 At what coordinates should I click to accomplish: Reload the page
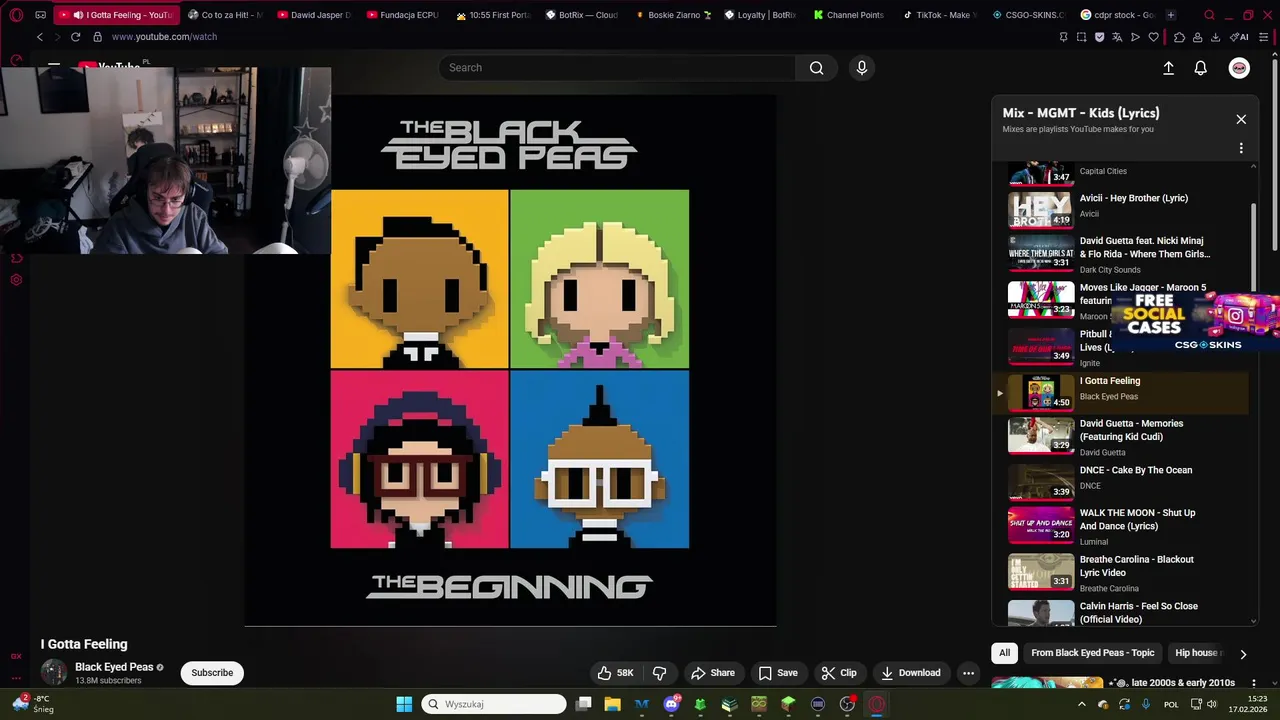click(x=75, y=37)
